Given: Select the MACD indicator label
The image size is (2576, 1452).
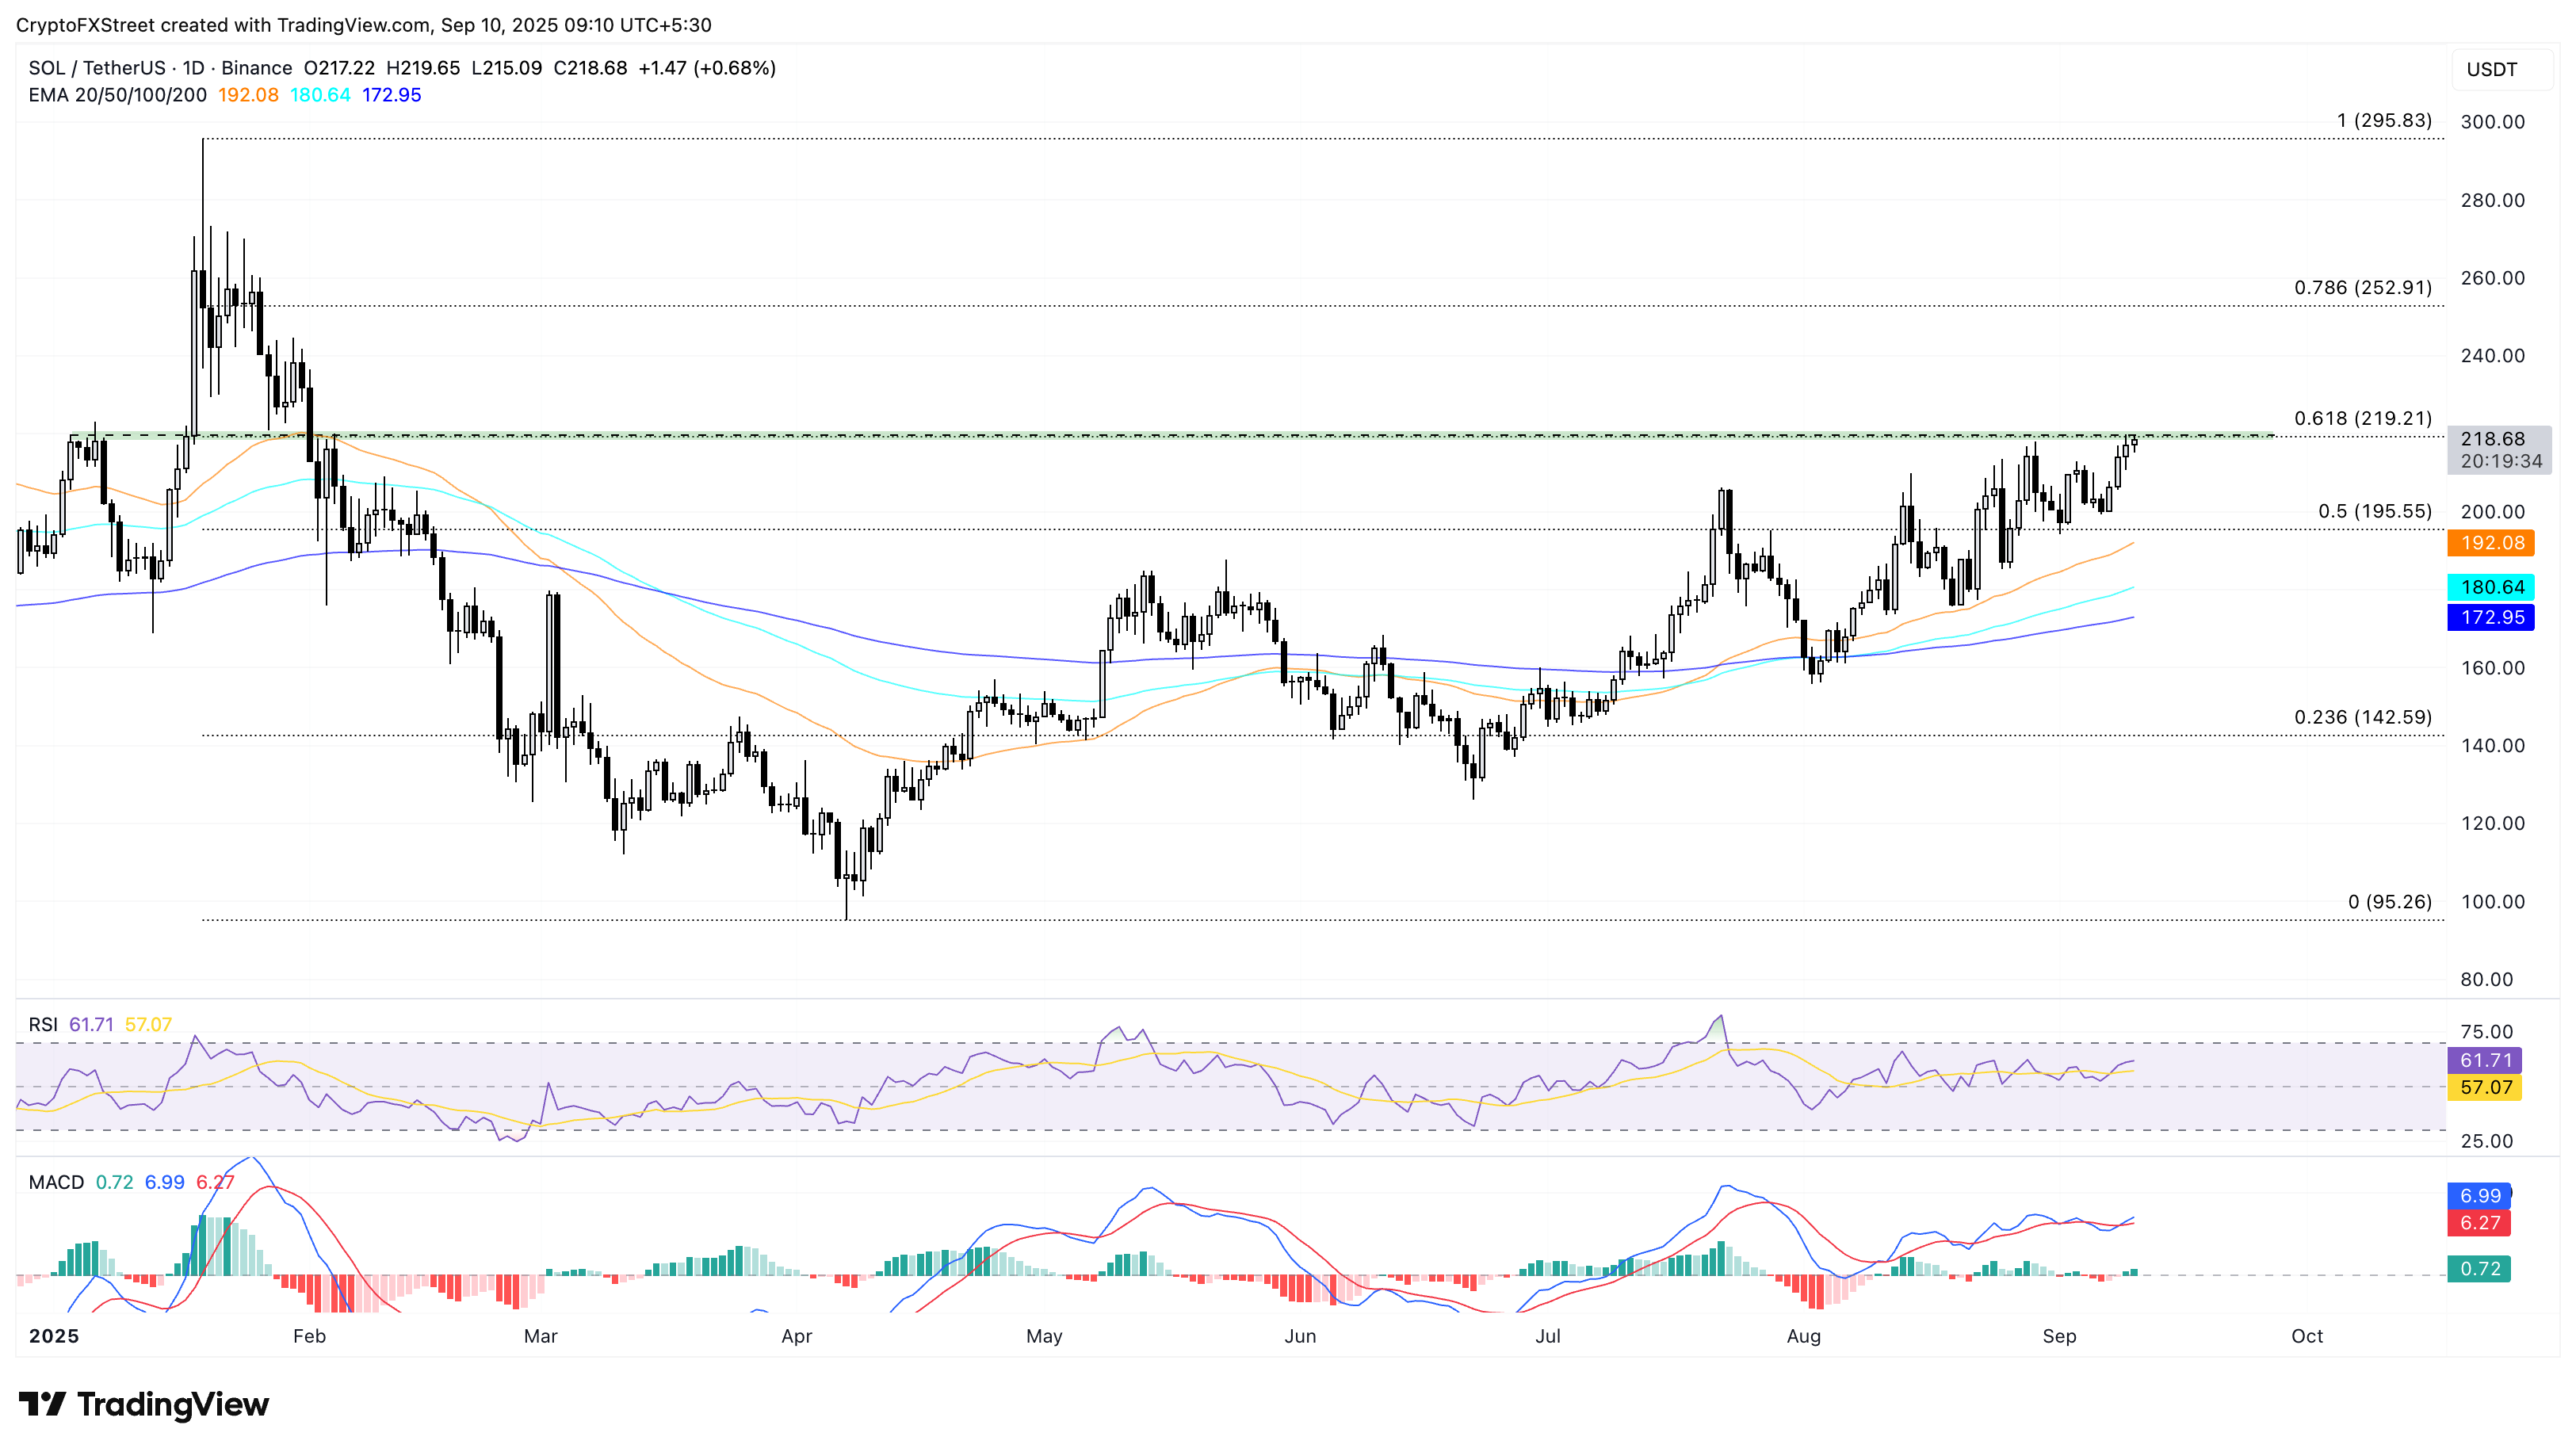Looking at the screenshot, I should 56,1182.
